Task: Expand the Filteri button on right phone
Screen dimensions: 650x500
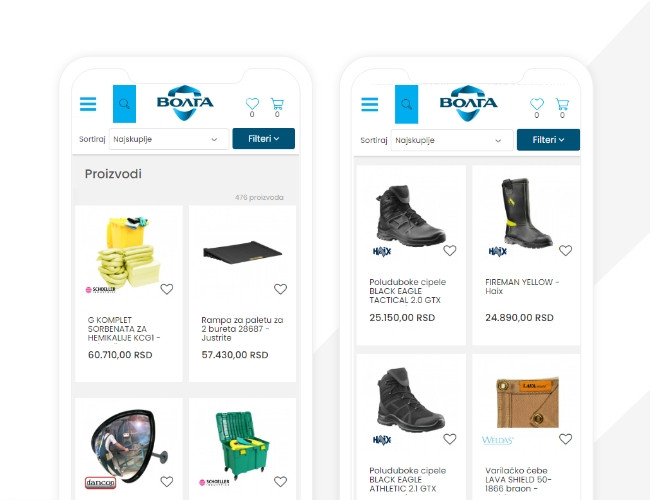Action: pos(548,140)
